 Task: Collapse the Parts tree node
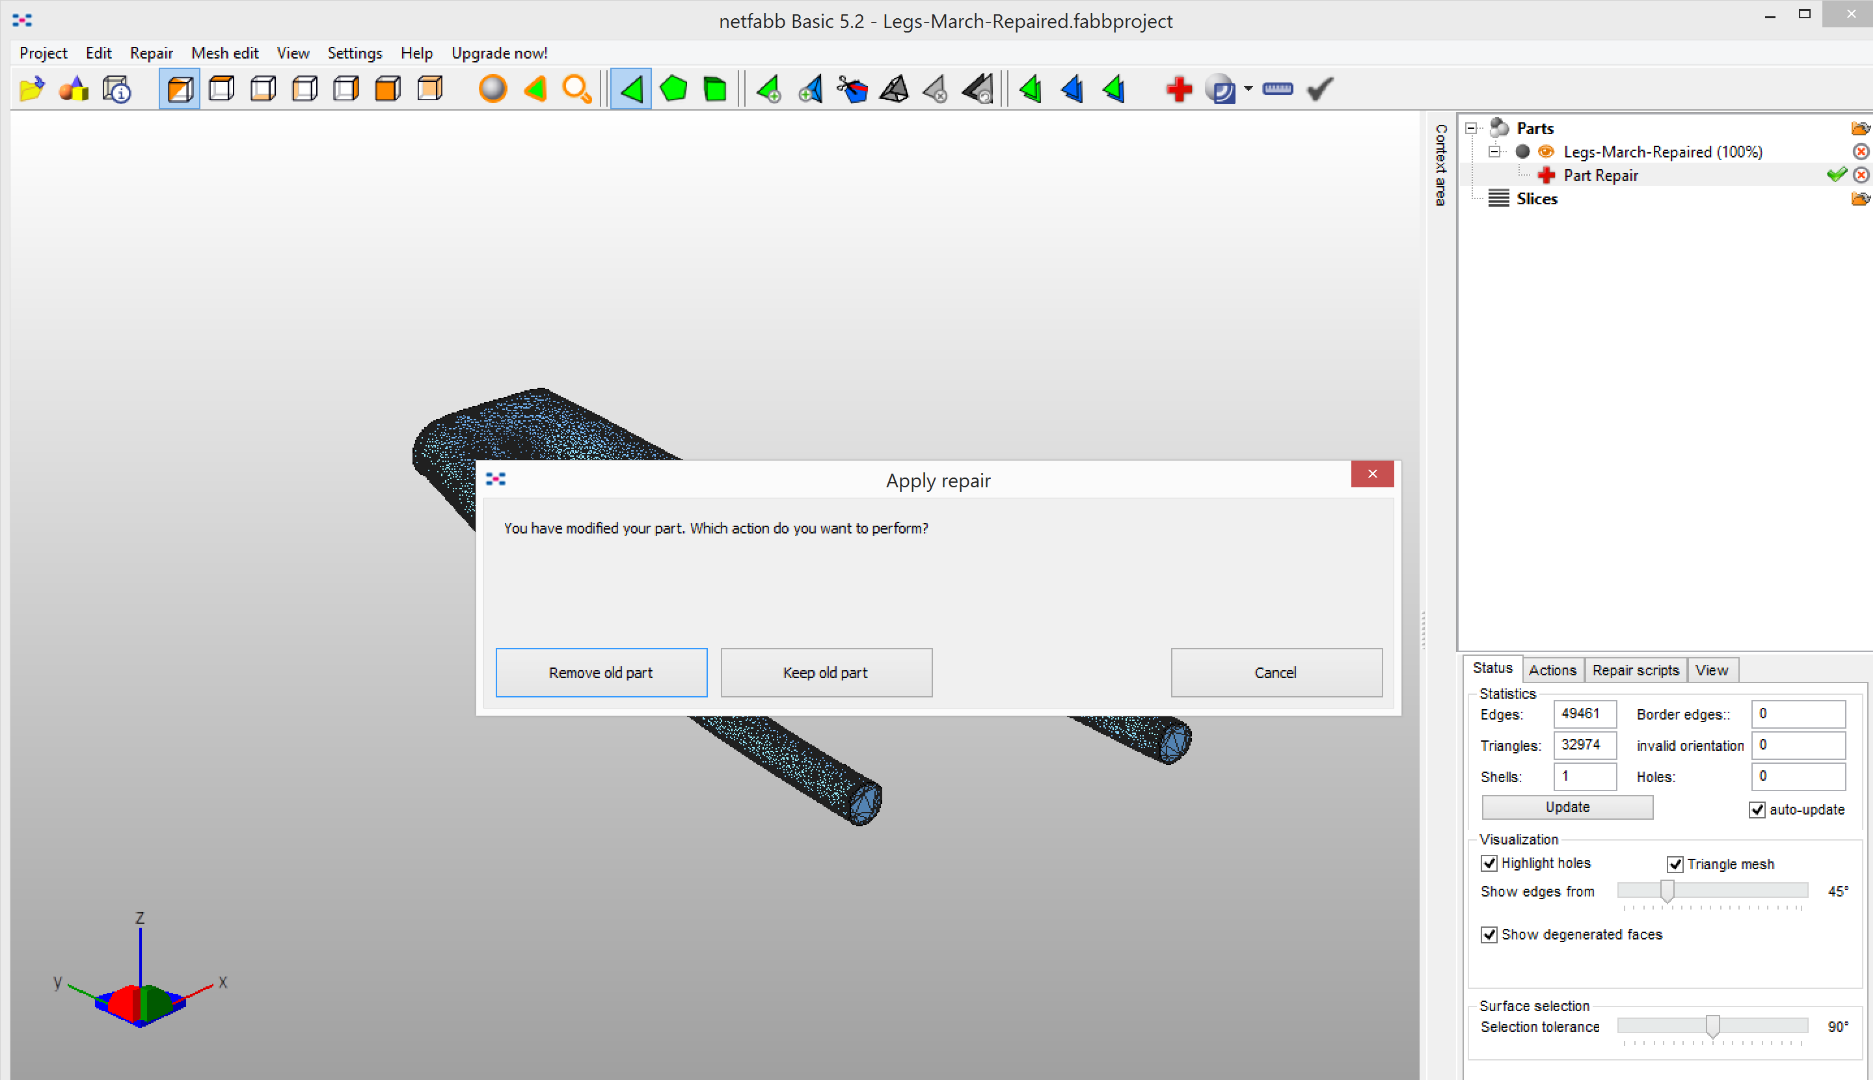[x=1471, y=128]
